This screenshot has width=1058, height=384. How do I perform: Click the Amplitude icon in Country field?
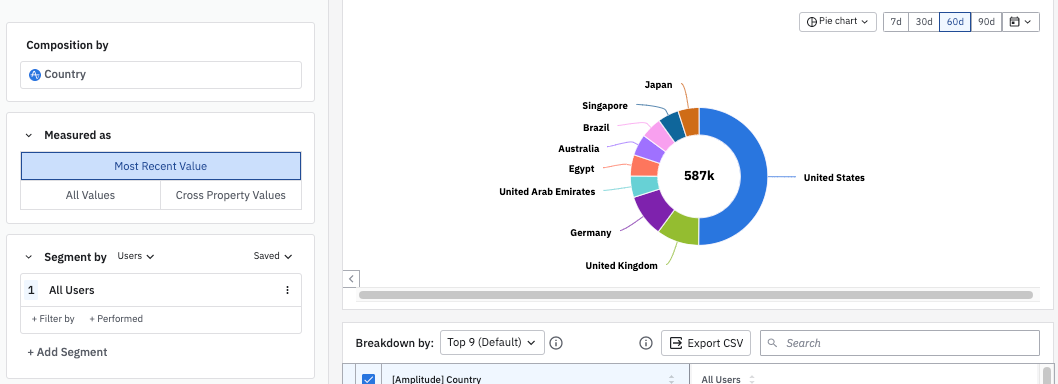click(35, 75)
